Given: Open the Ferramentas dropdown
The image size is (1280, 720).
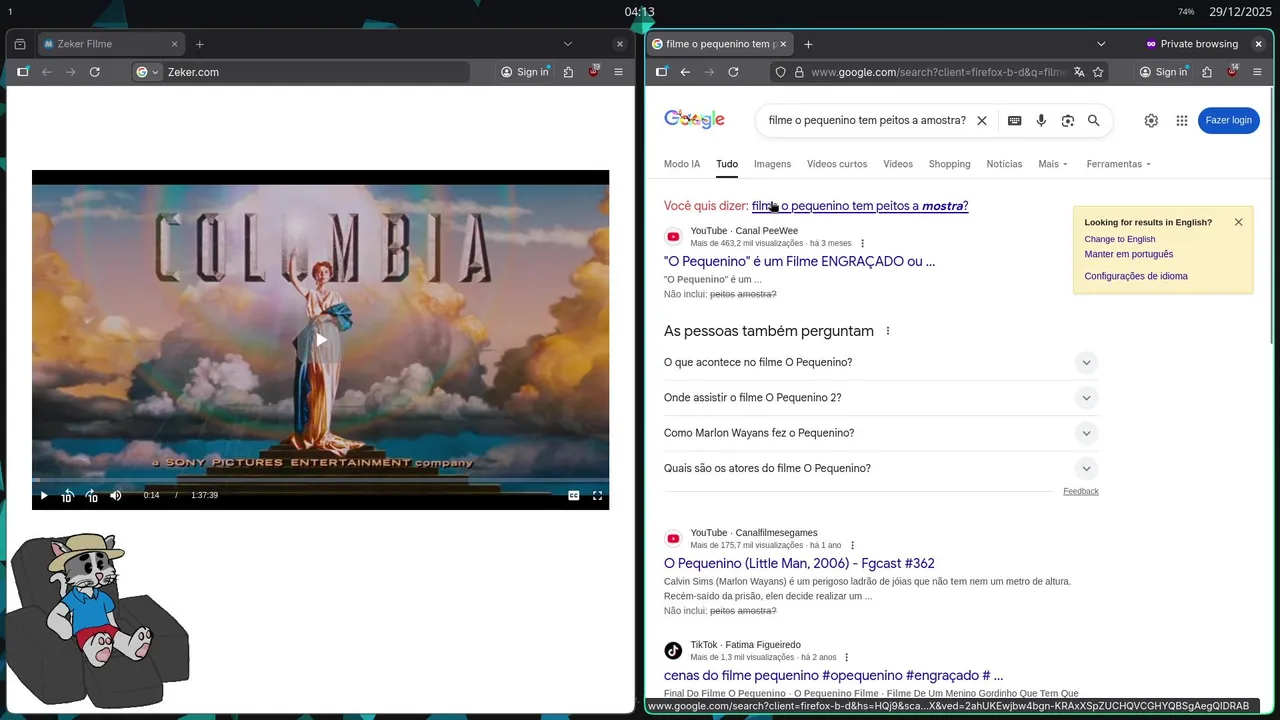Looking at the screenshot, I should [1119, 164].
